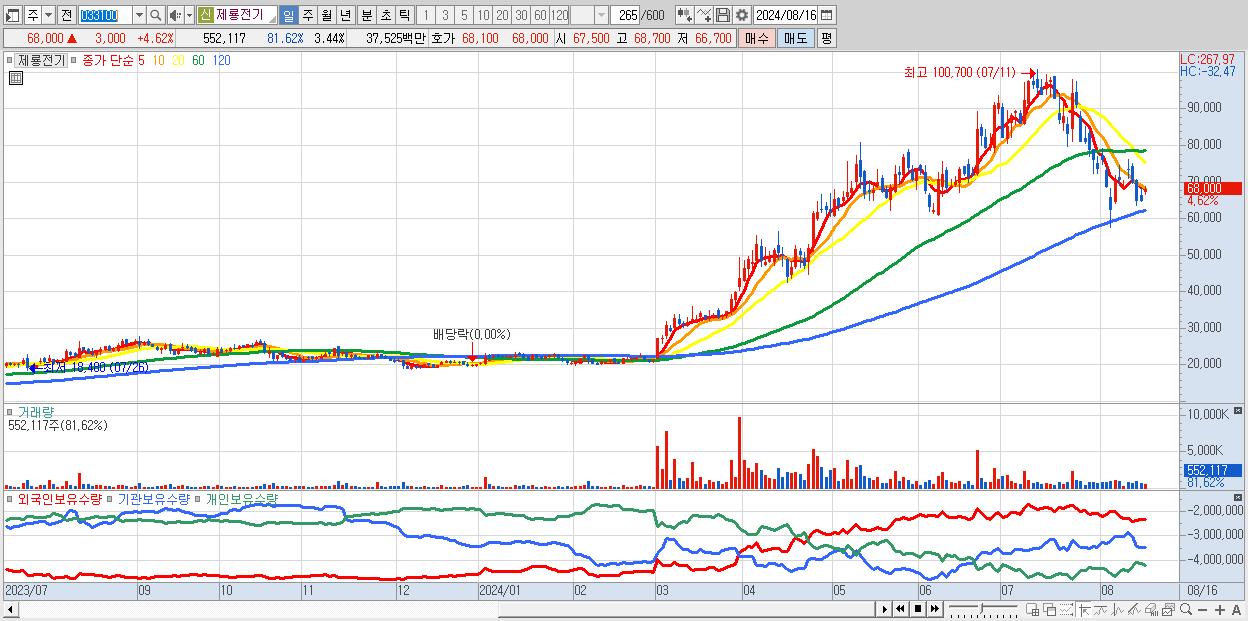Click the green 신 badge before stock name
1248x621 pixels.
[205, 15]
